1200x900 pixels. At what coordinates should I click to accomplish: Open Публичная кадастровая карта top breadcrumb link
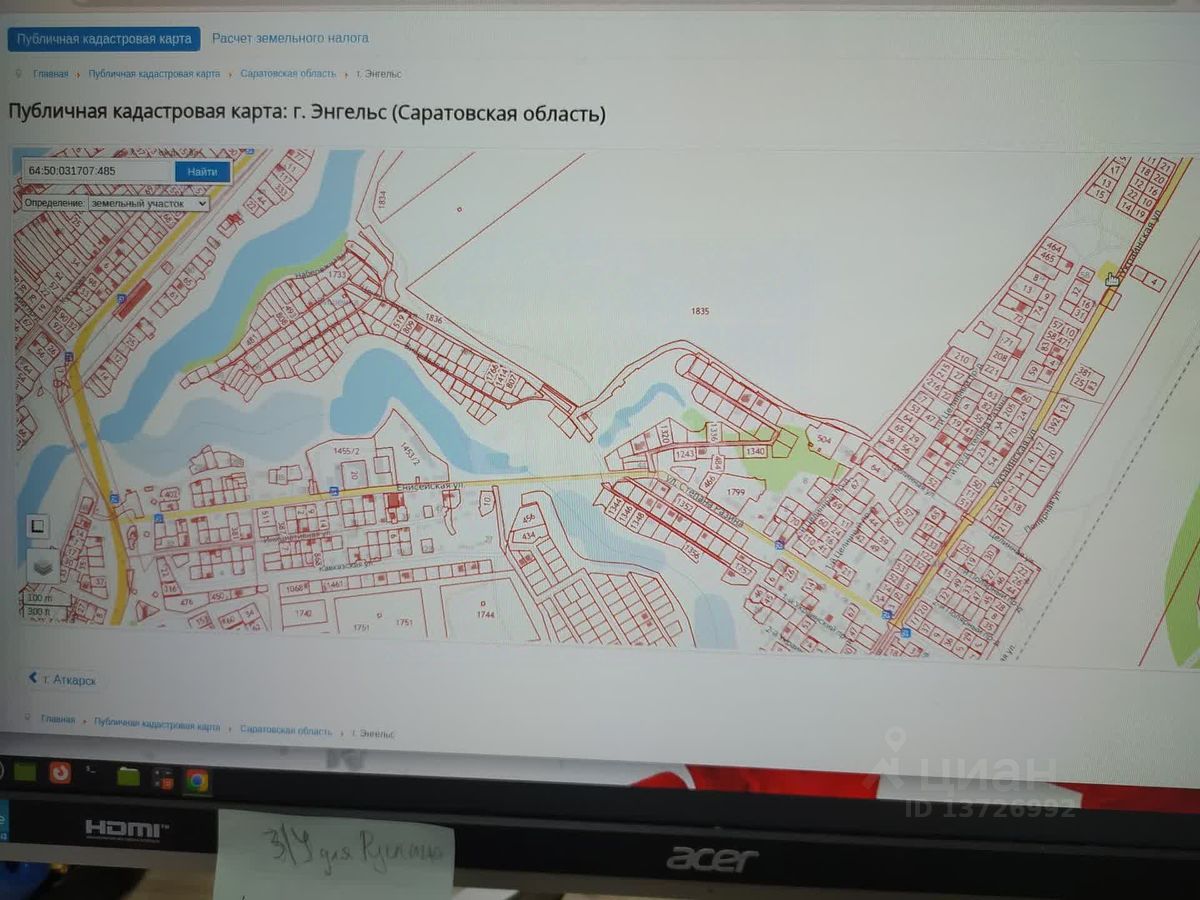point(154,74)
